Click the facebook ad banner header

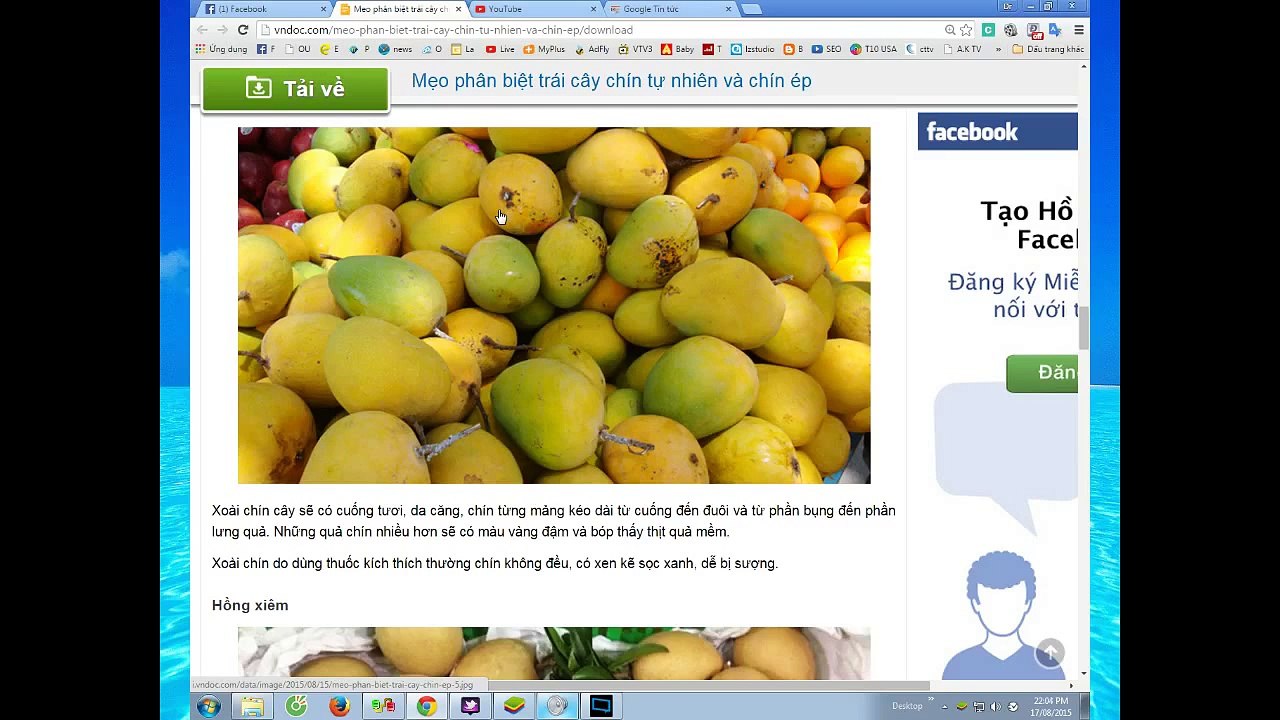coord(997,131)
